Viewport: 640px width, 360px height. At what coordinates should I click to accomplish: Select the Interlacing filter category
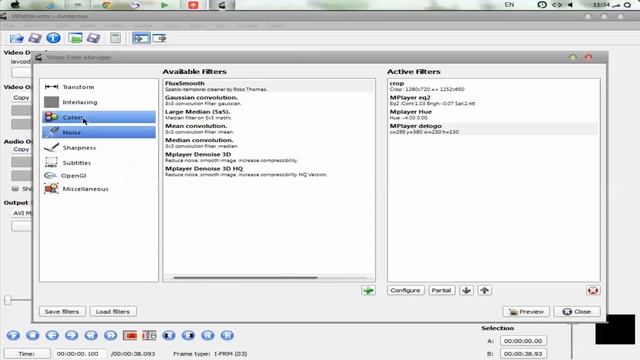(x=99, y=102)
